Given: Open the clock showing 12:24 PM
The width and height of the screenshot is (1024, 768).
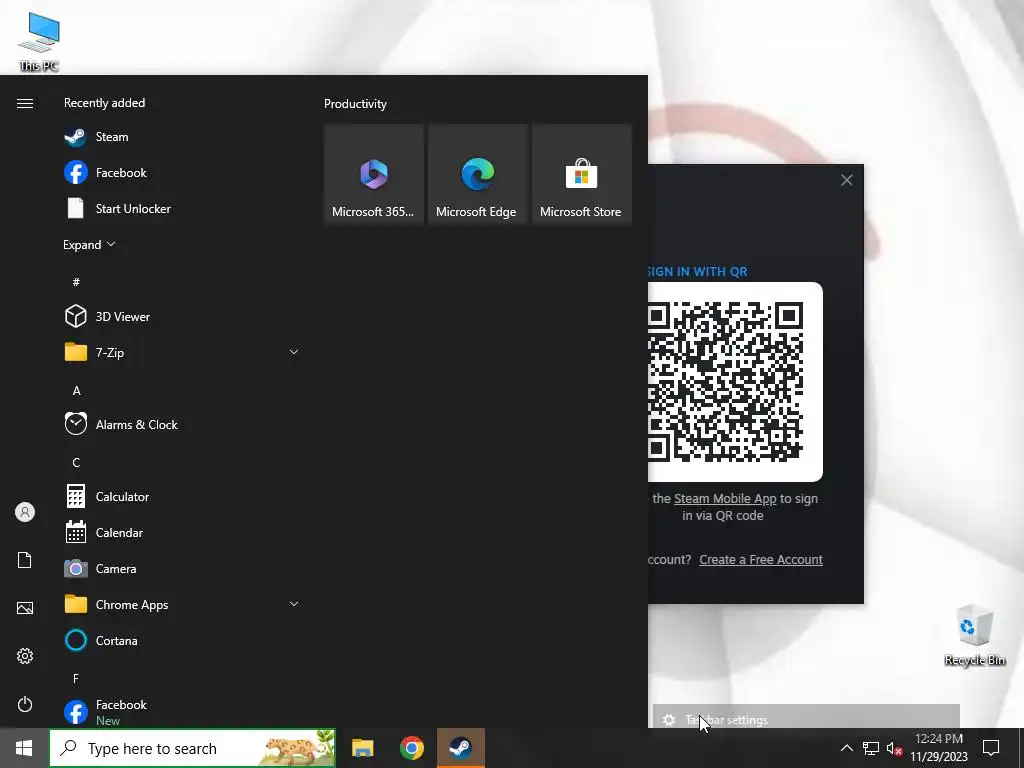Looking at the screenshot, I should point(939,748).
